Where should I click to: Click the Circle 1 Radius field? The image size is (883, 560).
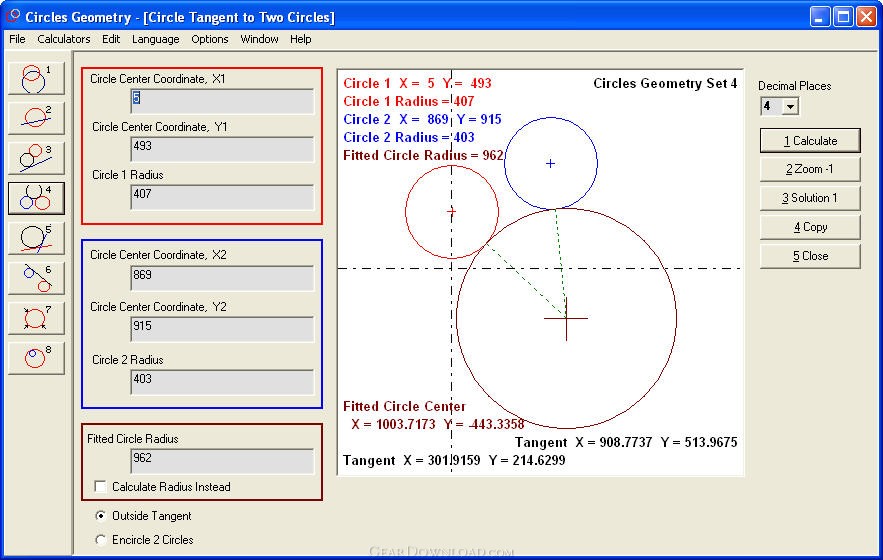click(x=222, y=197)
